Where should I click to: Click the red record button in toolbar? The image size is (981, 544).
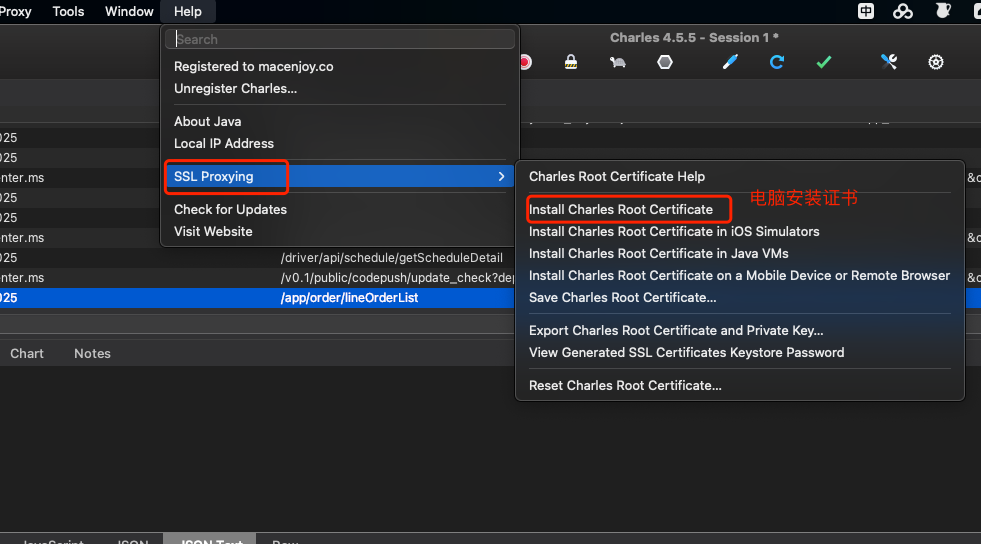[x=526, y=62]
